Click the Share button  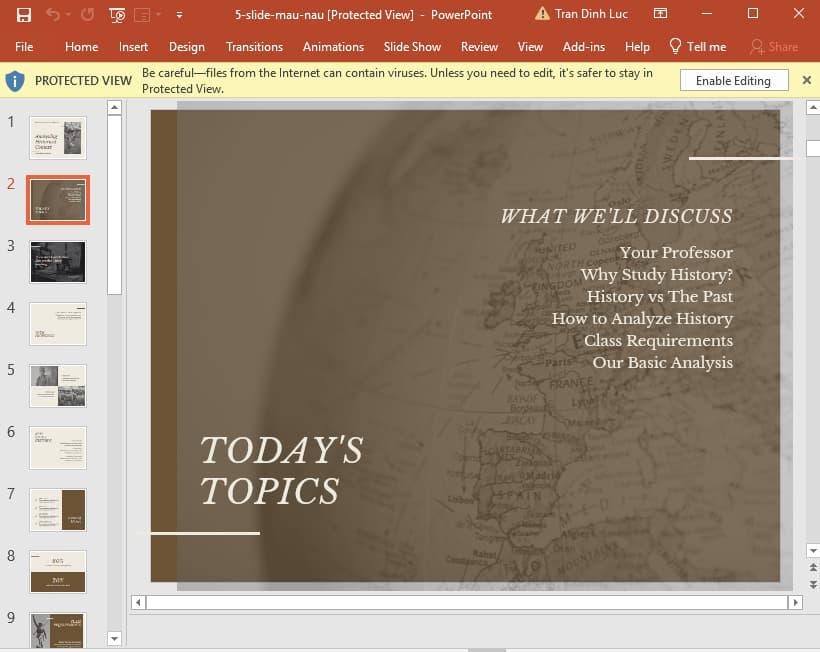point(773,47)
